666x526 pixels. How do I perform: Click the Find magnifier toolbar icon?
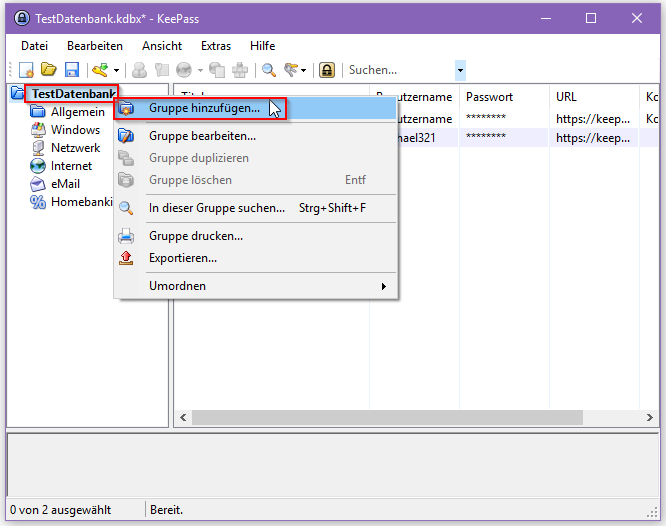(269, 70)
